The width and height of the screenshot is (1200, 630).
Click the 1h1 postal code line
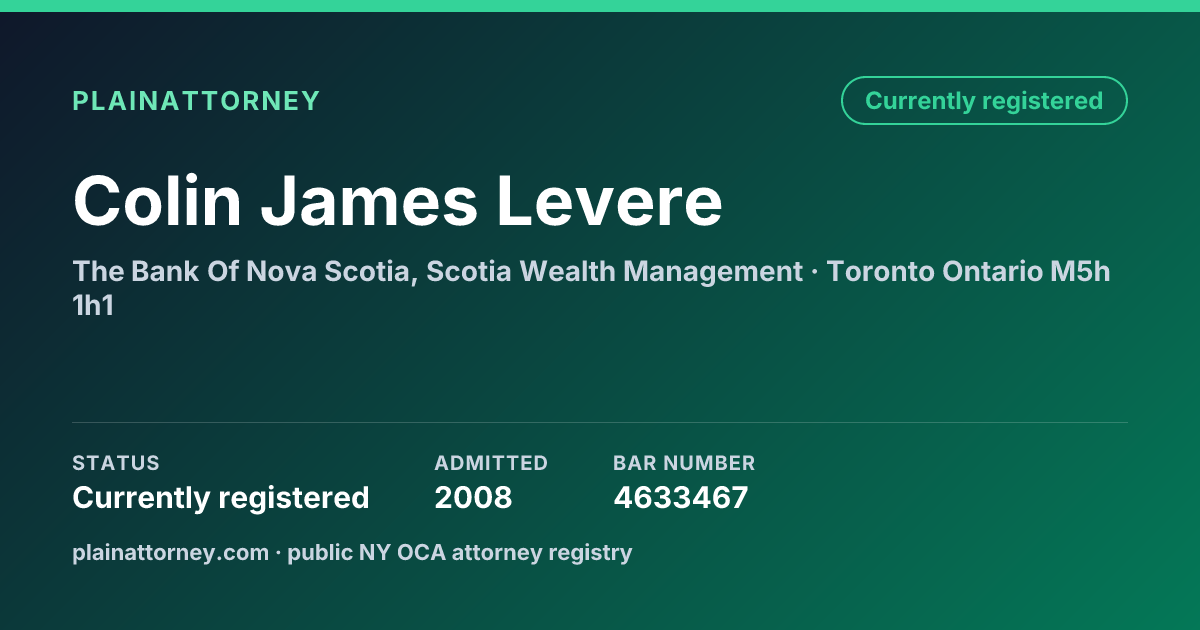[93, 306]
